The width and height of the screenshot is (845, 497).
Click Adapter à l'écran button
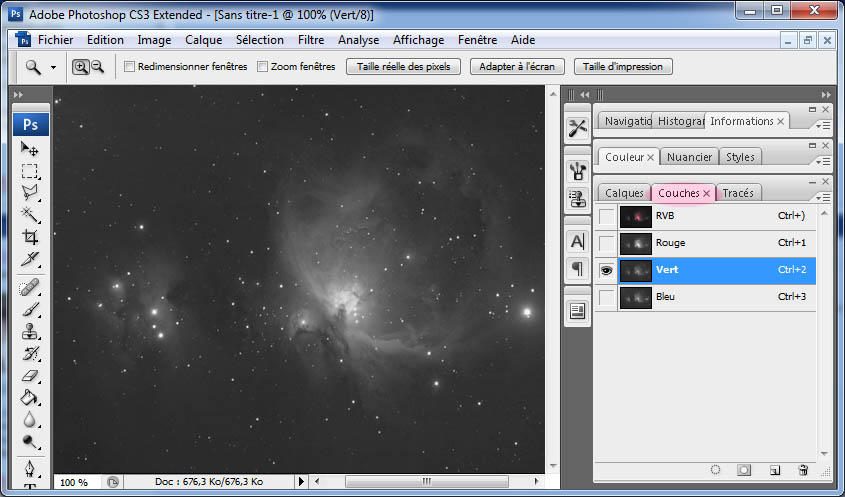click(517, 67)
